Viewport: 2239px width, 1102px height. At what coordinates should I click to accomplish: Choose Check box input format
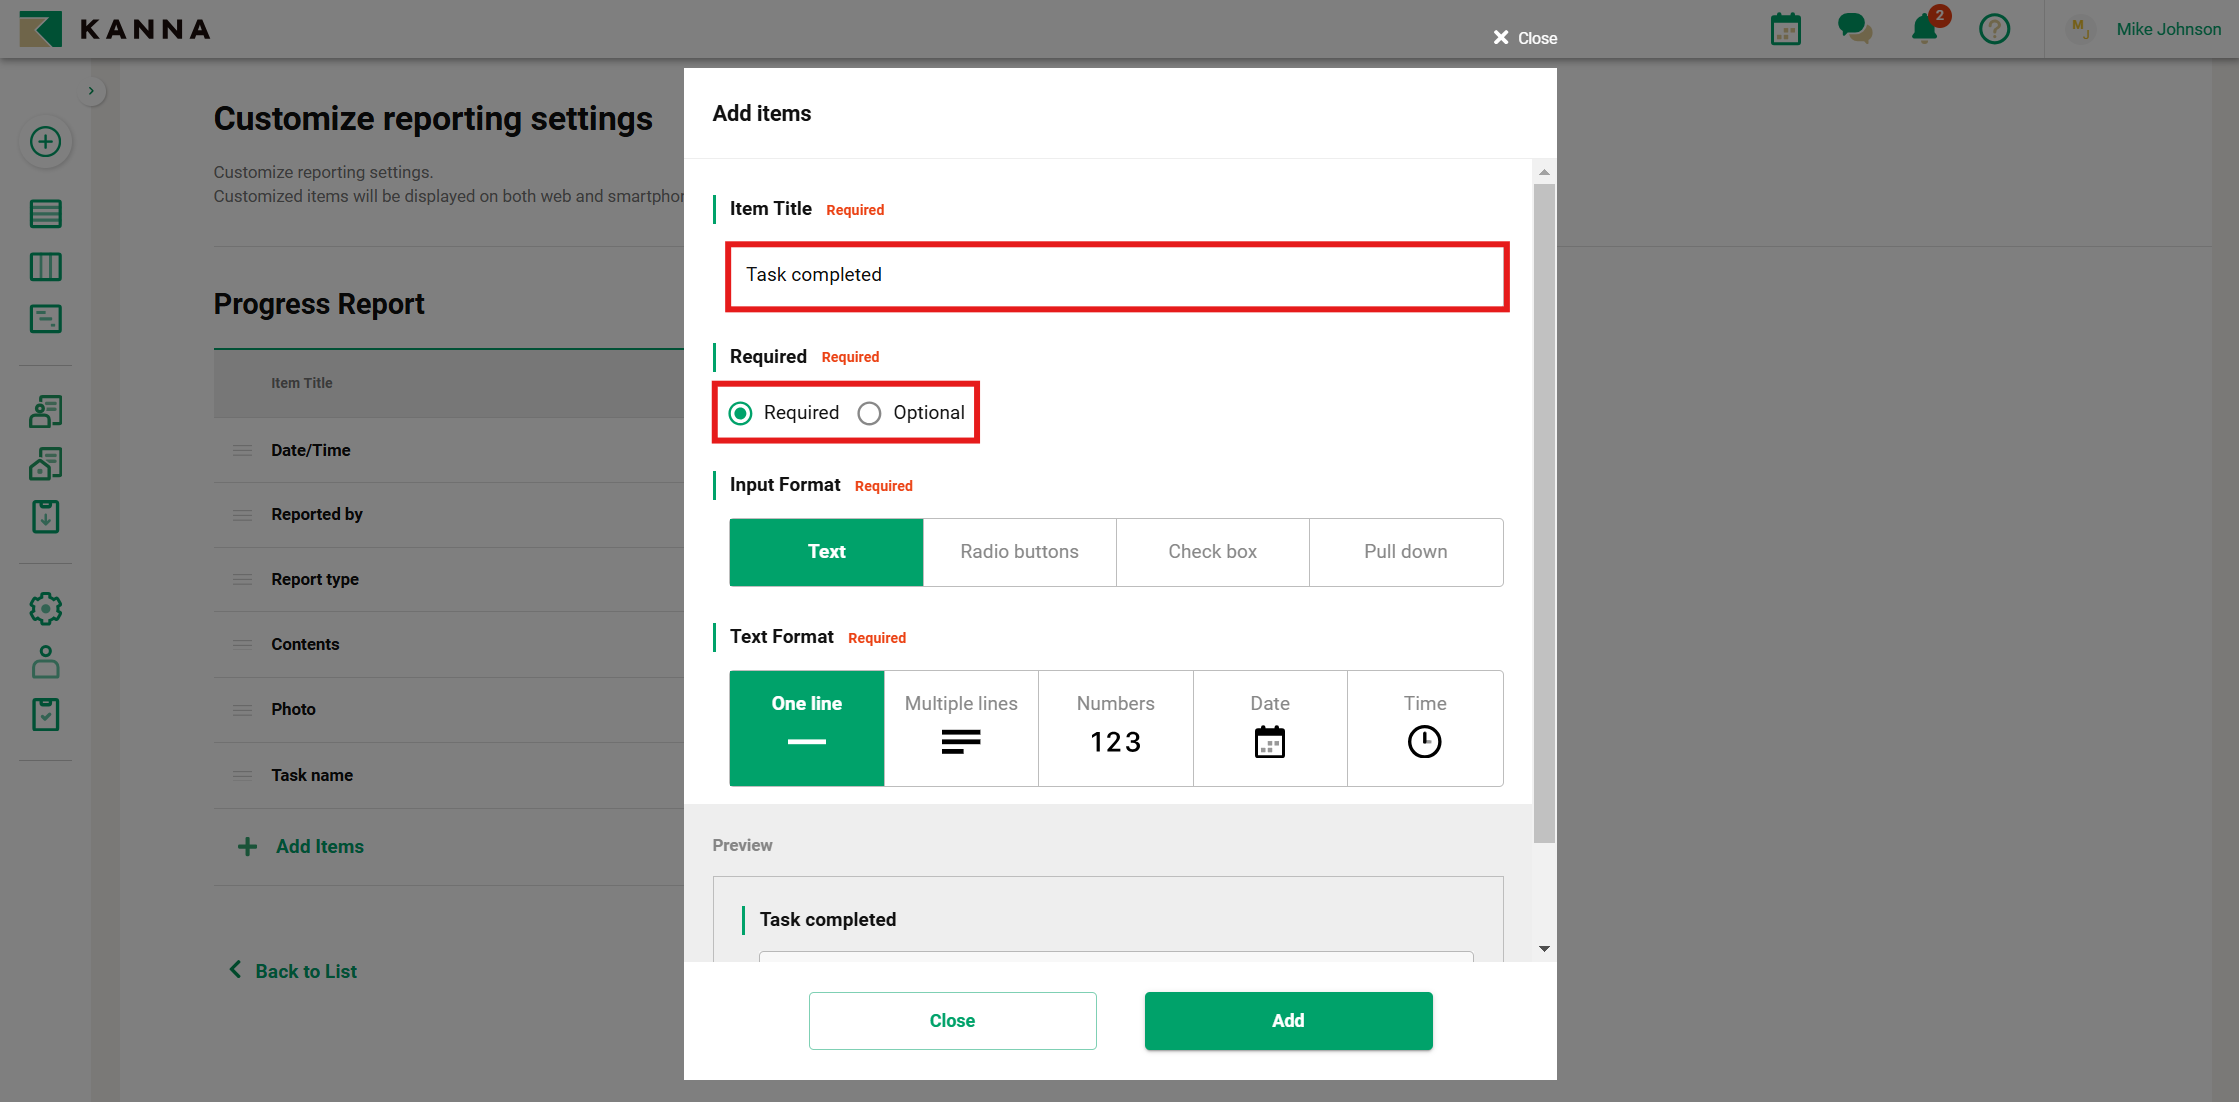click(x=1212, y=552)
